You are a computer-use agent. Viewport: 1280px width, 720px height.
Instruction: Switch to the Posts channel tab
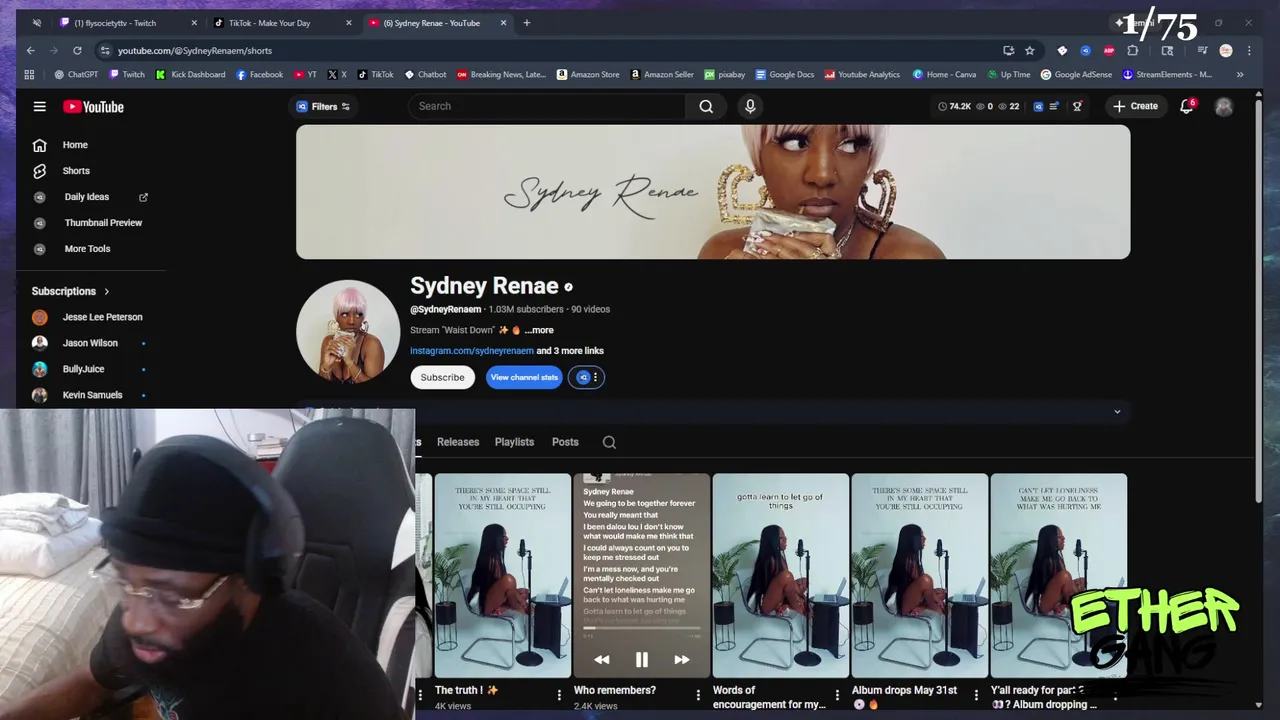[x=565, y=442]
